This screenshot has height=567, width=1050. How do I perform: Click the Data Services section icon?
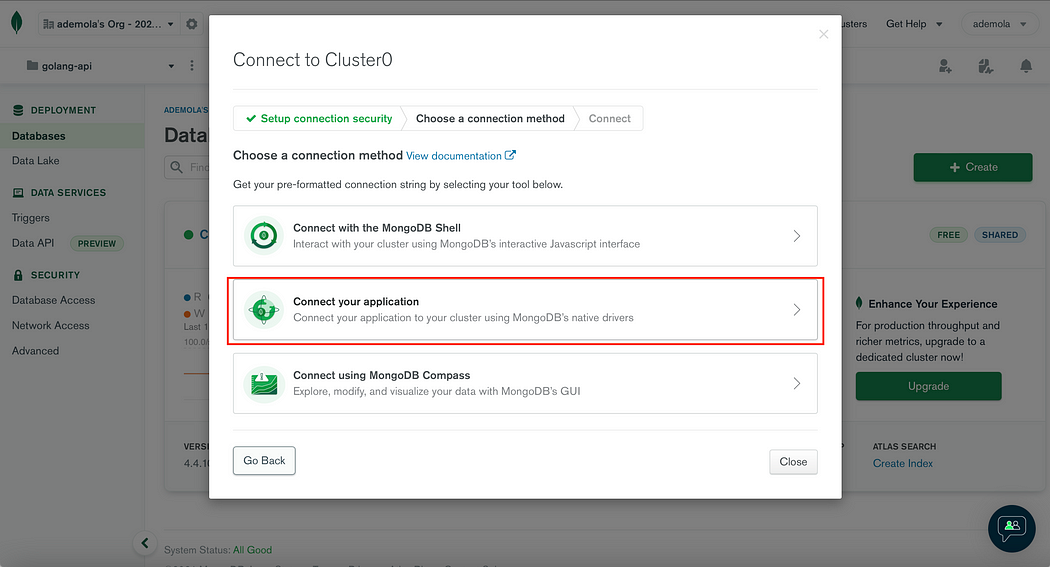pyautogui.click(x=18, y=193)
